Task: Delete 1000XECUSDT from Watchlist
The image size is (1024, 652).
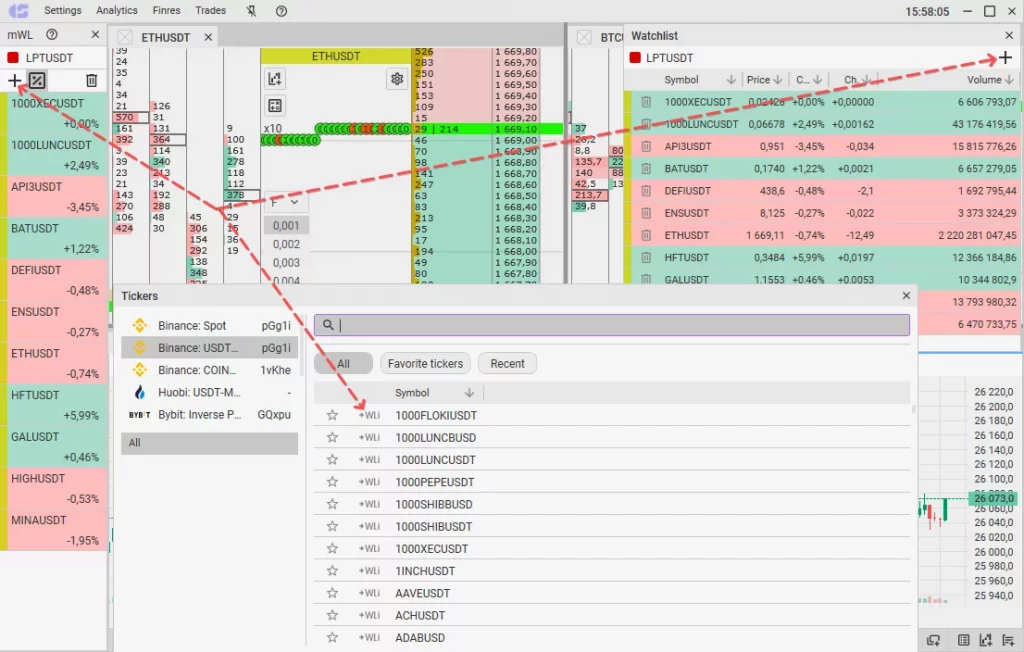Action: [646, 102]
